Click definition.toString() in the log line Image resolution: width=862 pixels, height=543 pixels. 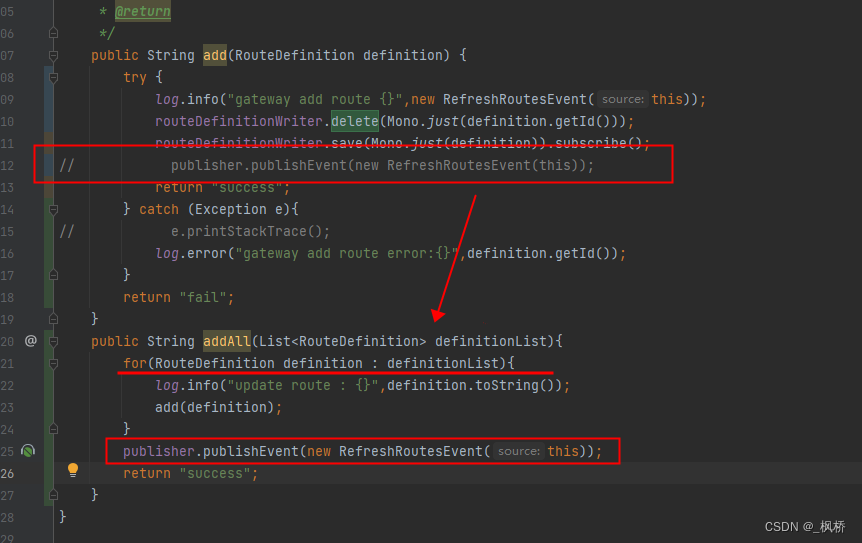coord(471,385)
